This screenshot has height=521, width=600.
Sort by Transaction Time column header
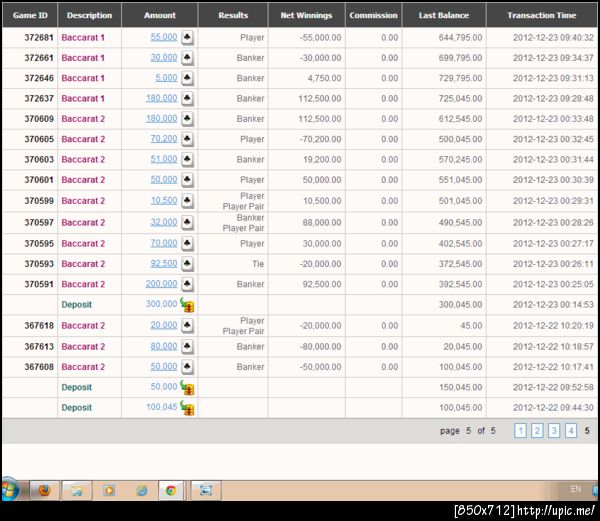tap(542, 15)
